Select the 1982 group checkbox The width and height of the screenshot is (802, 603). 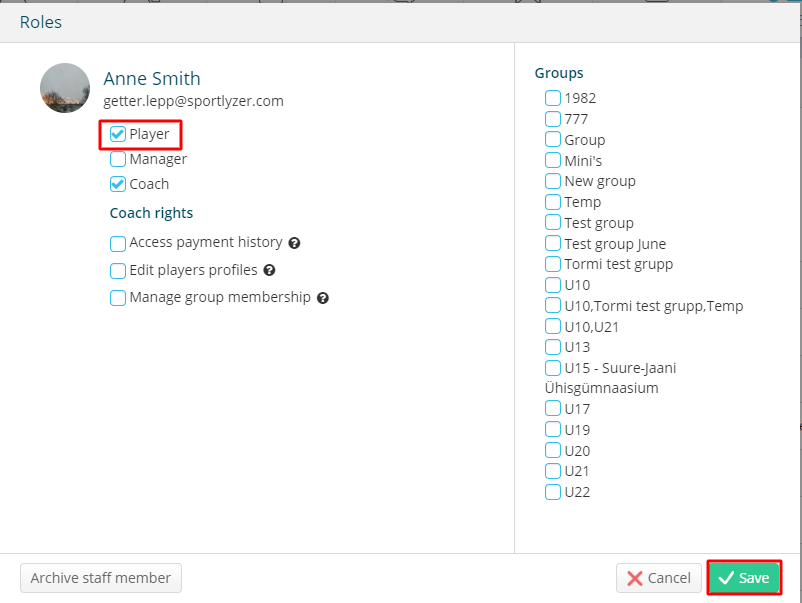[x=553, y=98]
